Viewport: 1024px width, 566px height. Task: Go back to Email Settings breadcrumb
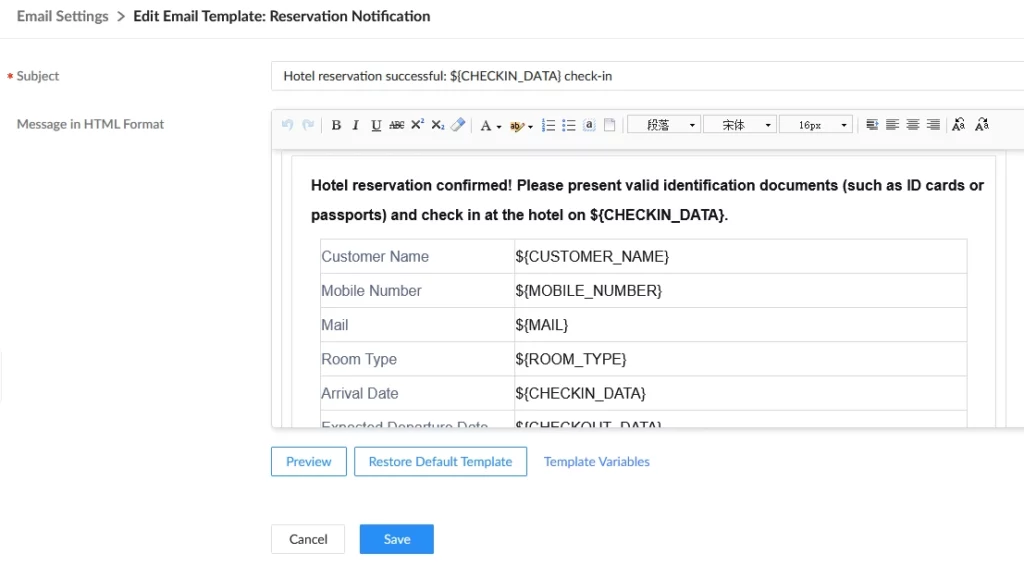(x=63, y=16)
